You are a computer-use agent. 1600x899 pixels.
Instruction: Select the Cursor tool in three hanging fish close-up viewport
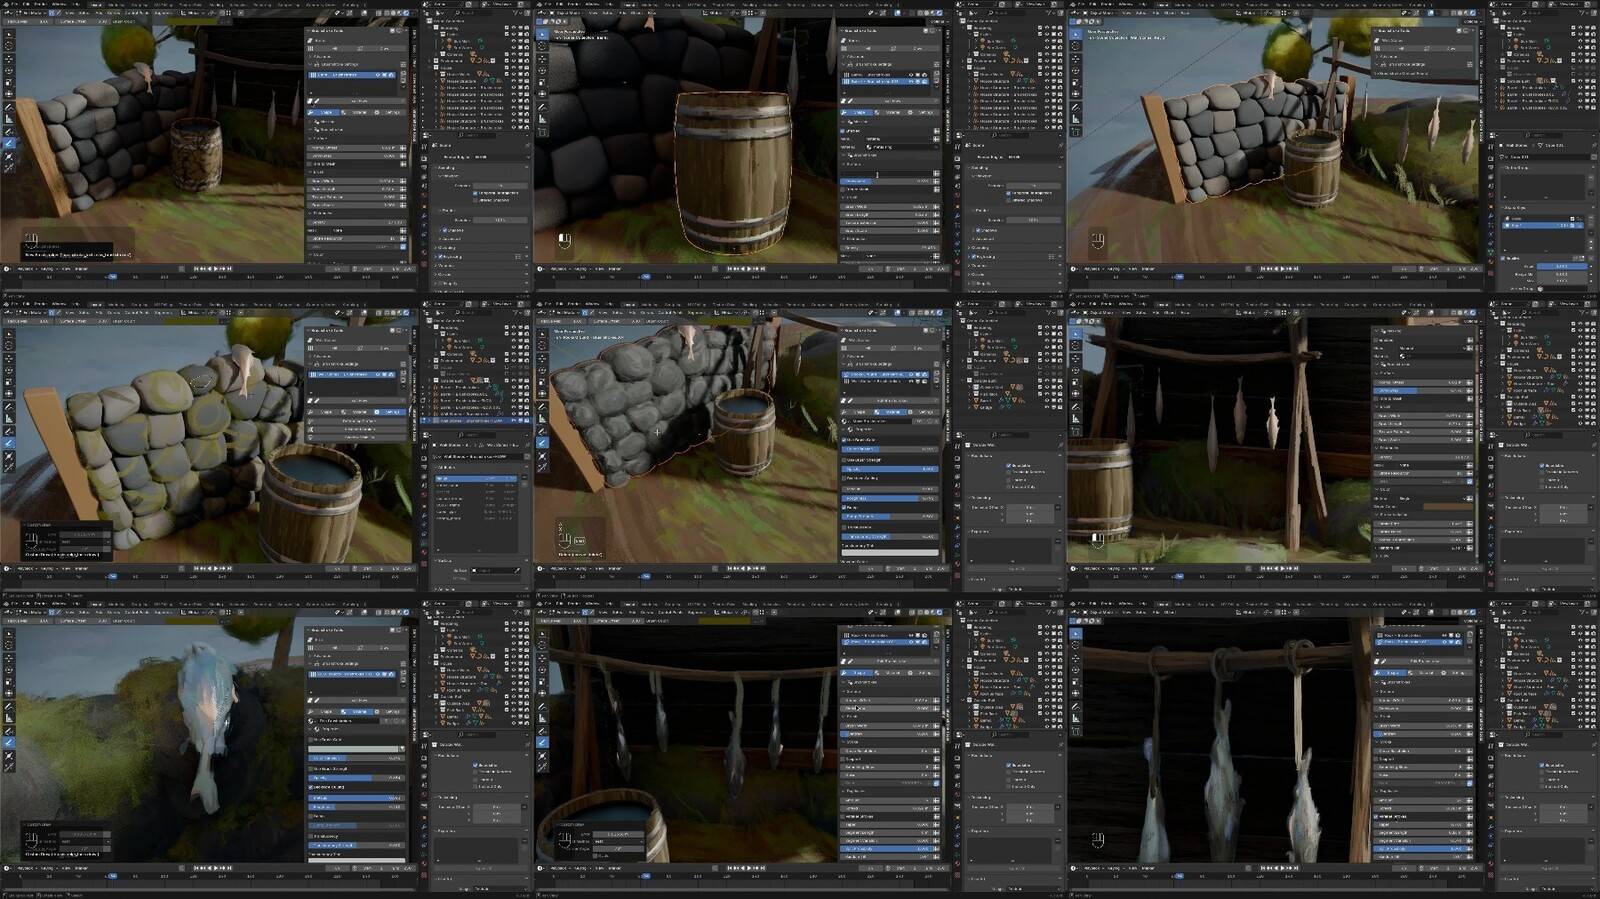tap(1076, 646)
